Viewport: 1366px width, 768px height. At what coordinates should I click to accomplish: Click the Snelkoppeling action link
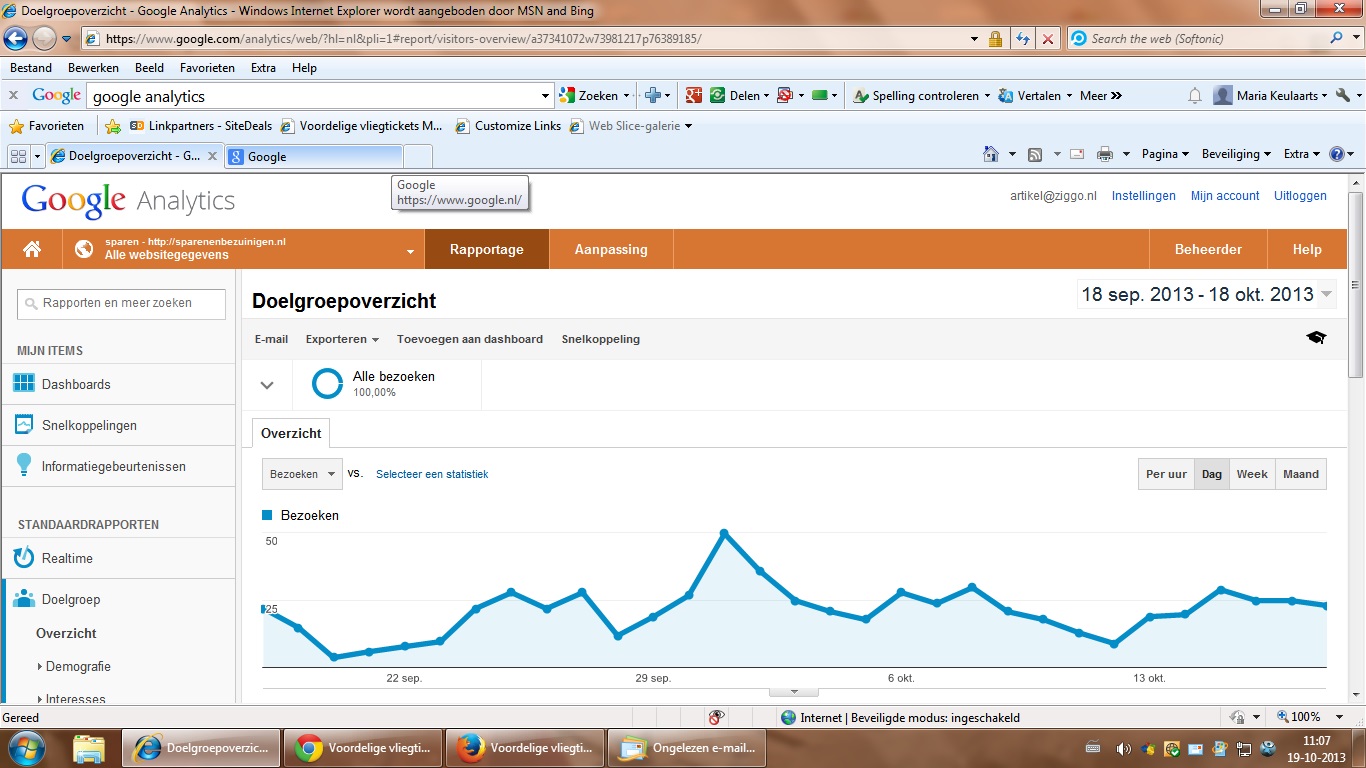tap(601, 339)
